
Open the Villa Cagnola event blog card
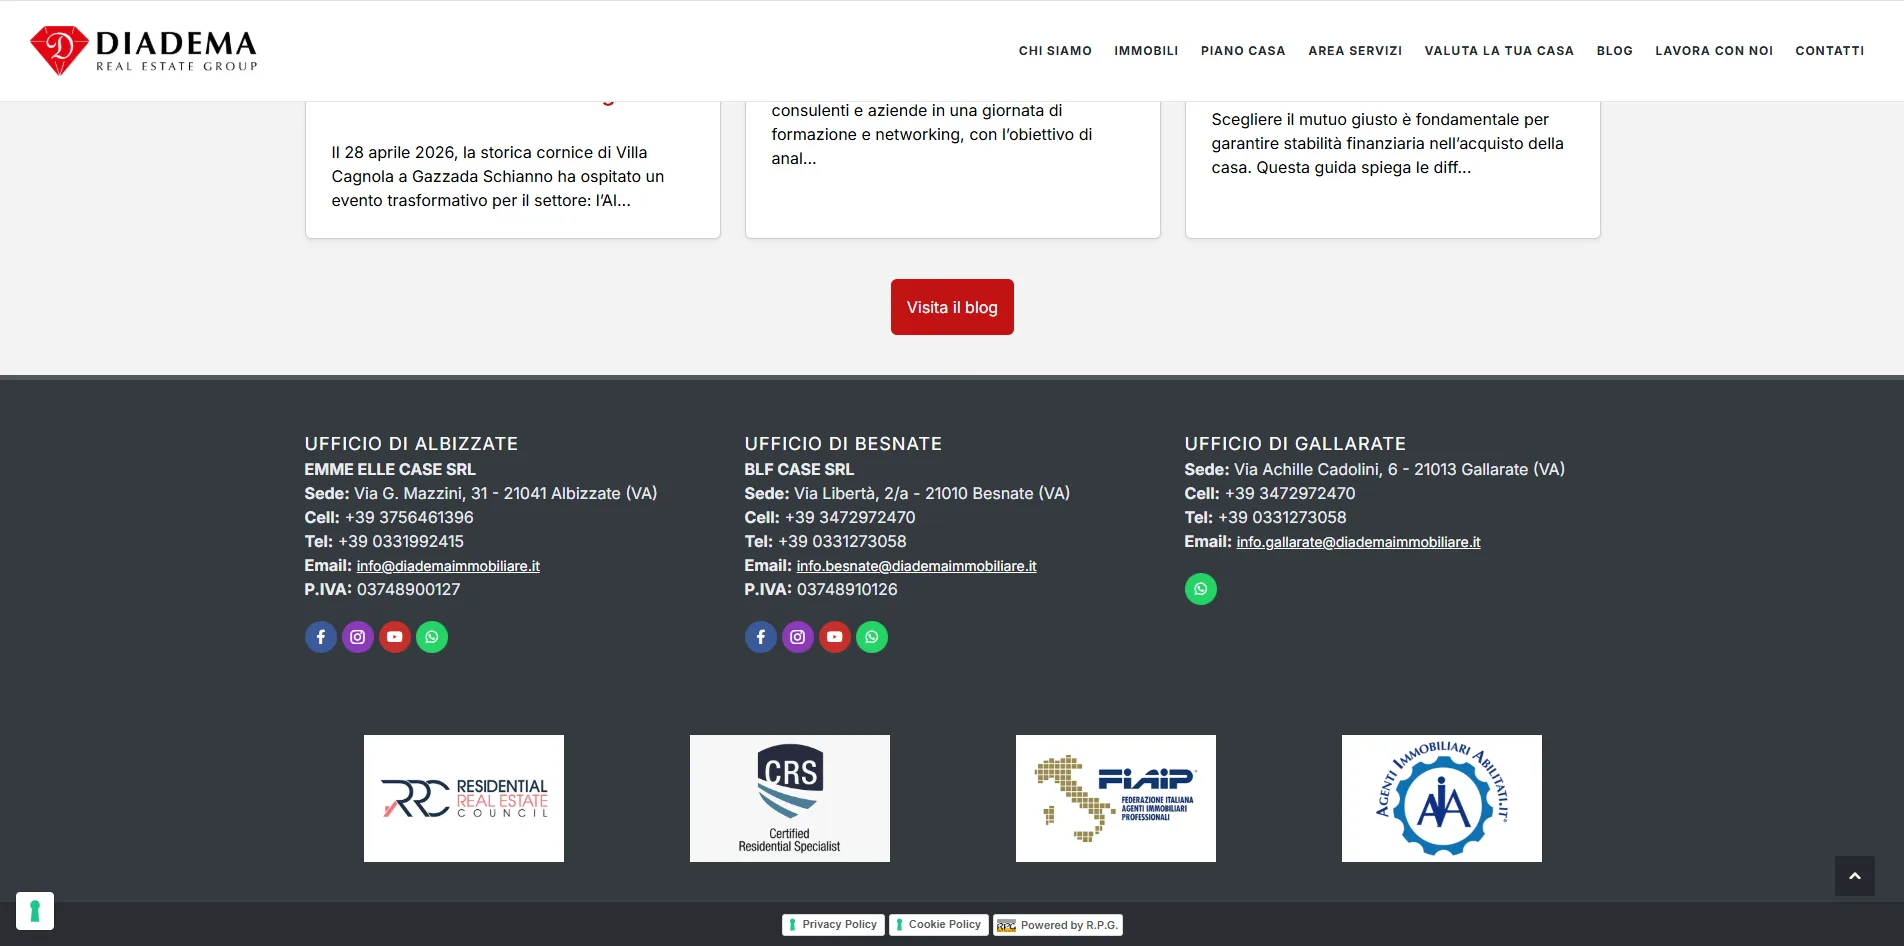click(x=513, y=170)
